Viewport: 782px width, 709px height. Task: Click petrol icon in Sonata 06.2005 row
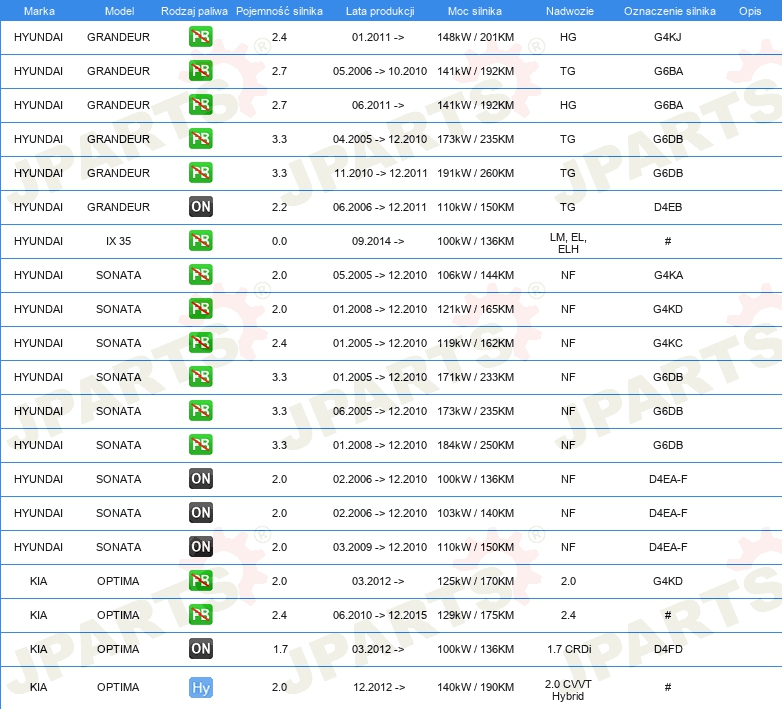pos(200,410)
